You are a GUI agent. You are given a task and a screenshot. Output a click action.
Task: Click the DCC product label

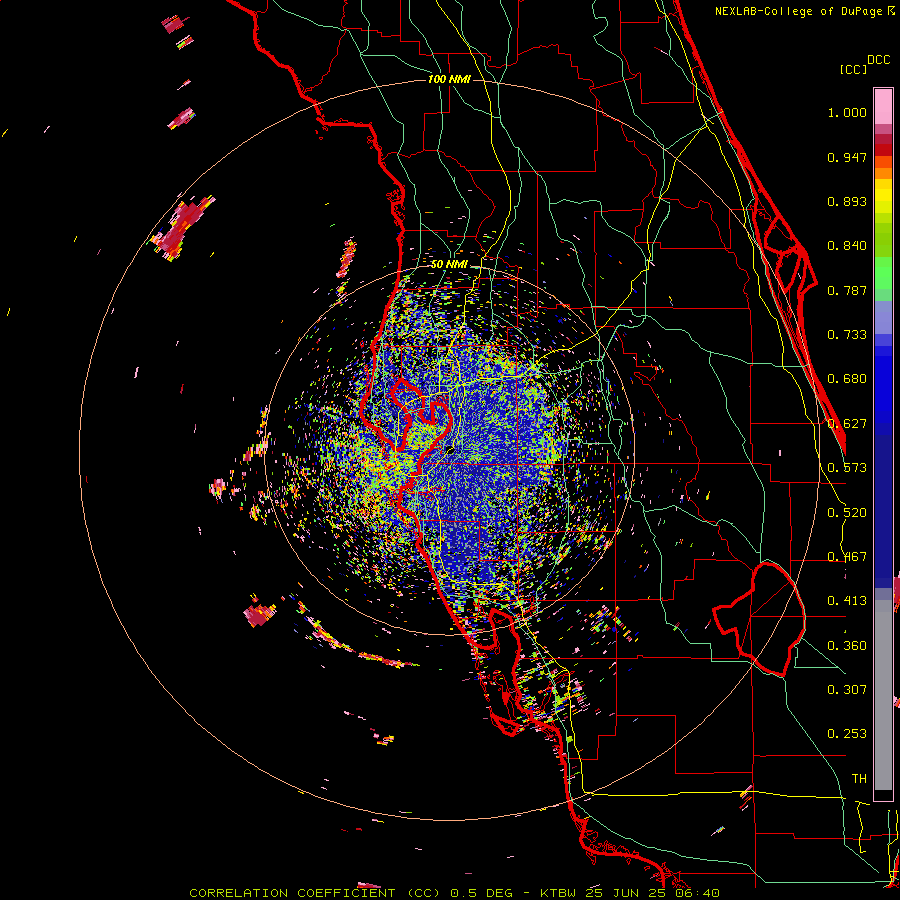pyautogui.click(x=879, y=60)
